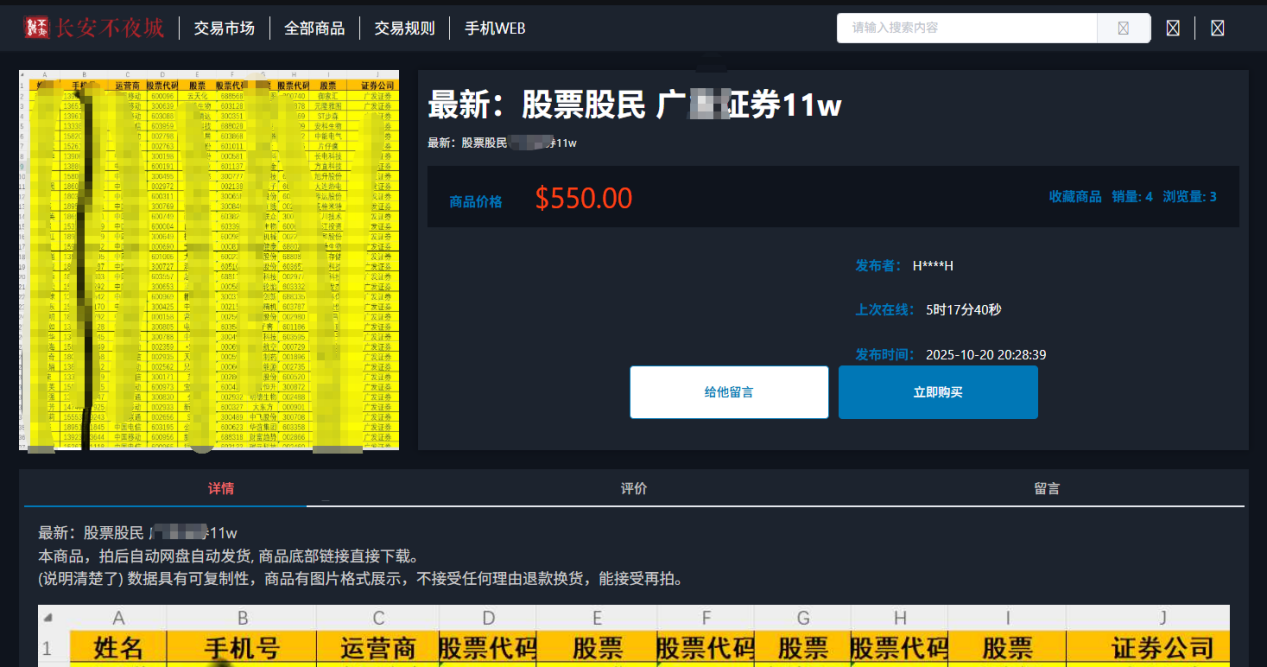1267x667 pixels.
Task: Click the $550.00 price text
Action: pyautogui.click(x=583, y=198)
